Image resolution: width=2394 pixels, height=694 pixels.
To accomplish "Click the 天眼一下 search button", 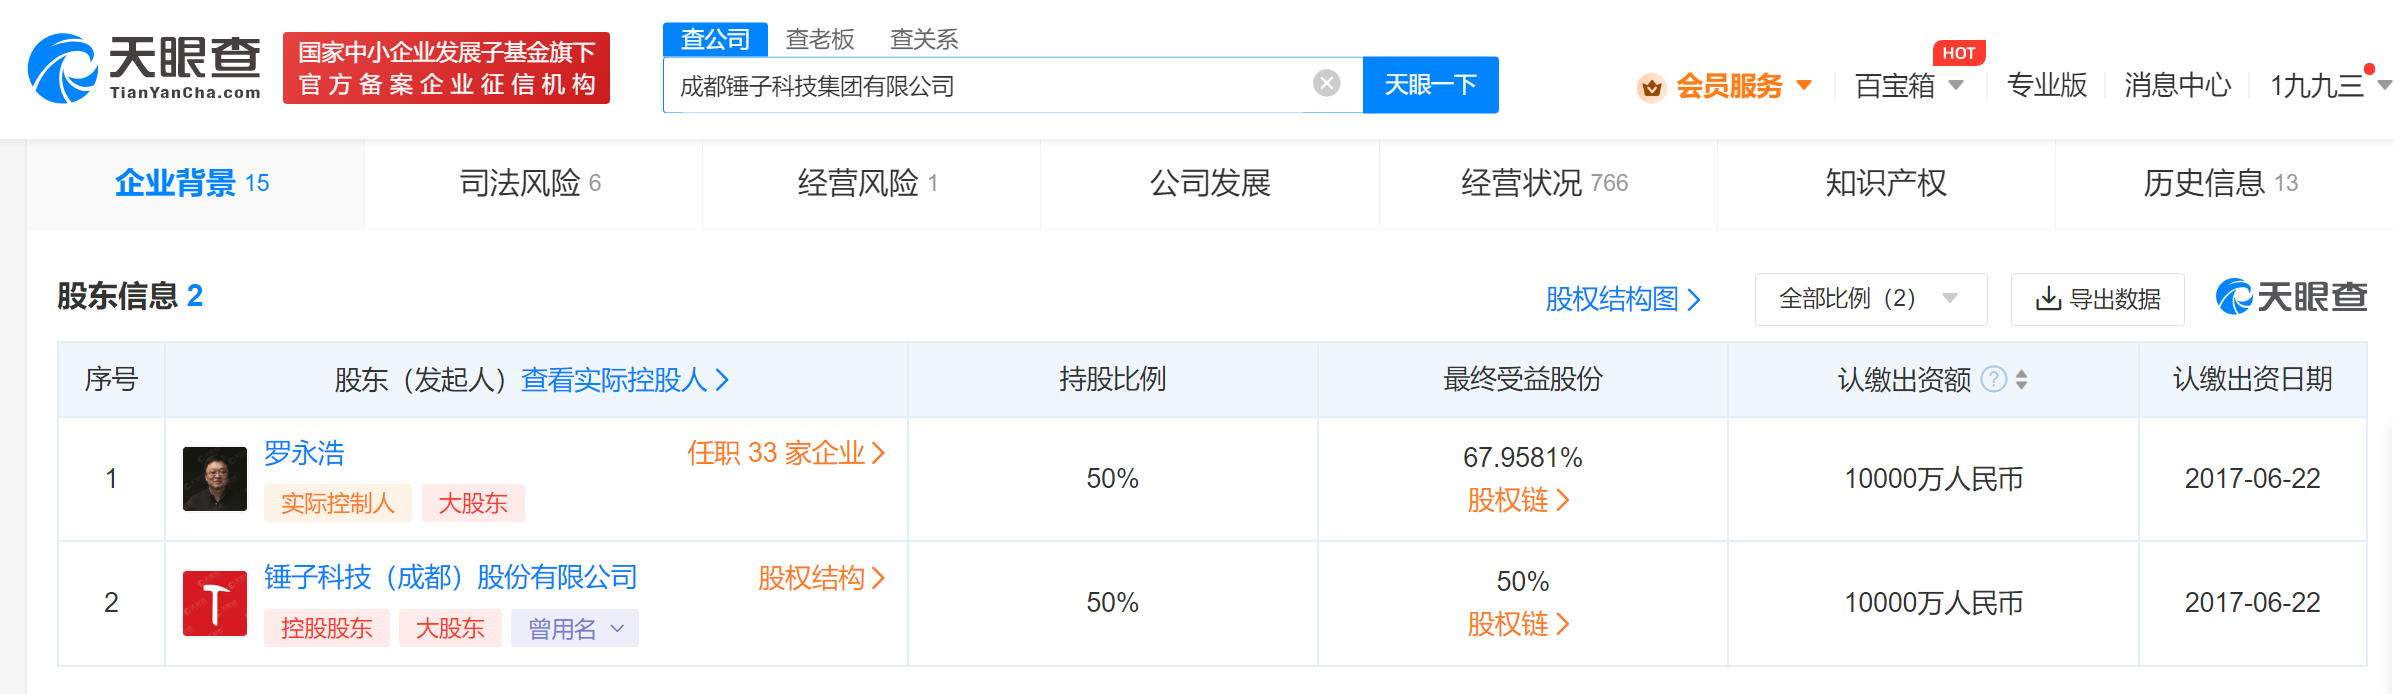I will pyautogui.click(x=1430, y=85).
